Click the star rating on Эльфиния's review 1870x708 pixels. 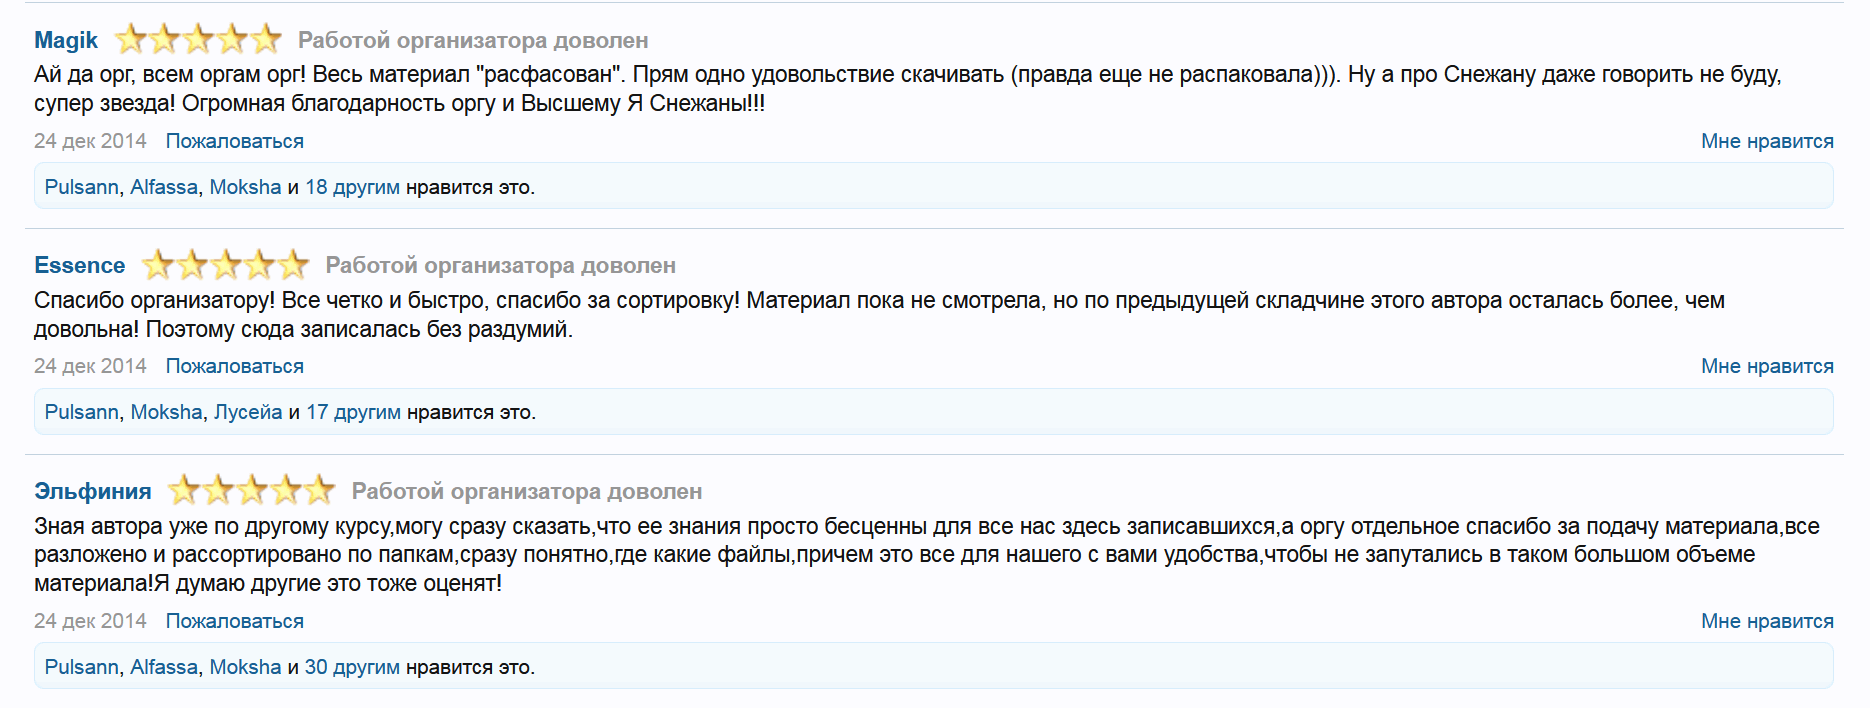pos(251,491)
